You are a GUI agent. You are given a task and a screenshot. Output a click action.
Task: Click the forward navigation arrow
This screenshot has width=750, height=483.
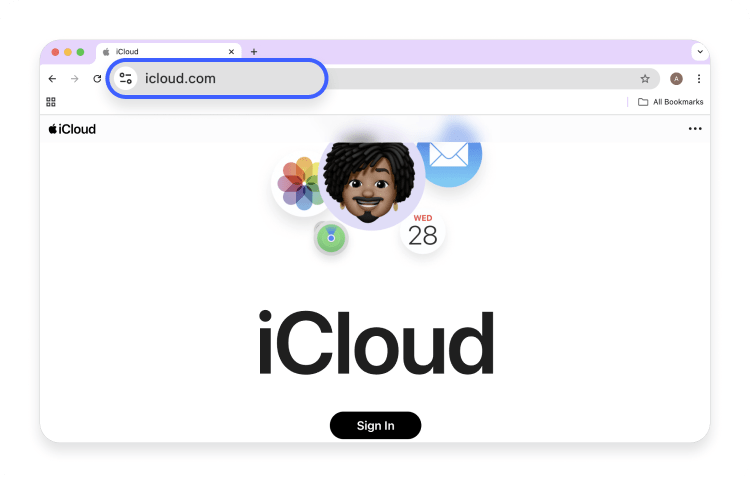(x=75, y=79)
